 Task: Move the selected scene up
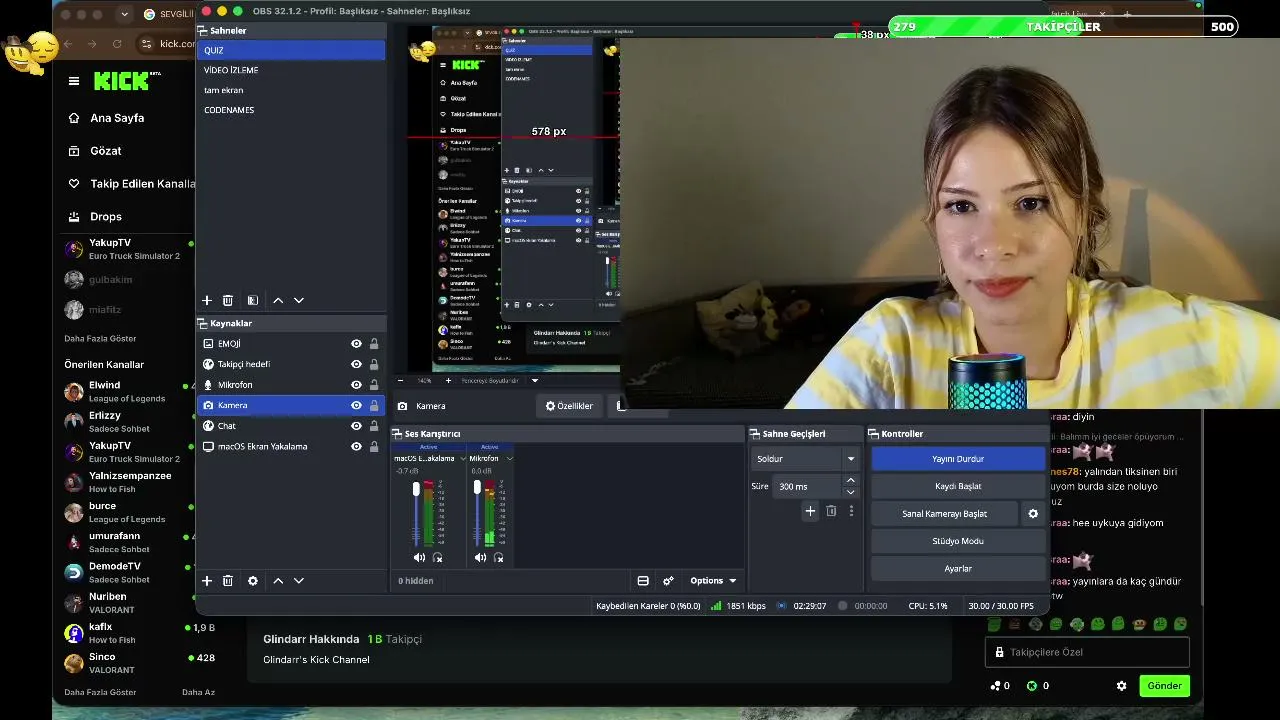pos(278,300)
